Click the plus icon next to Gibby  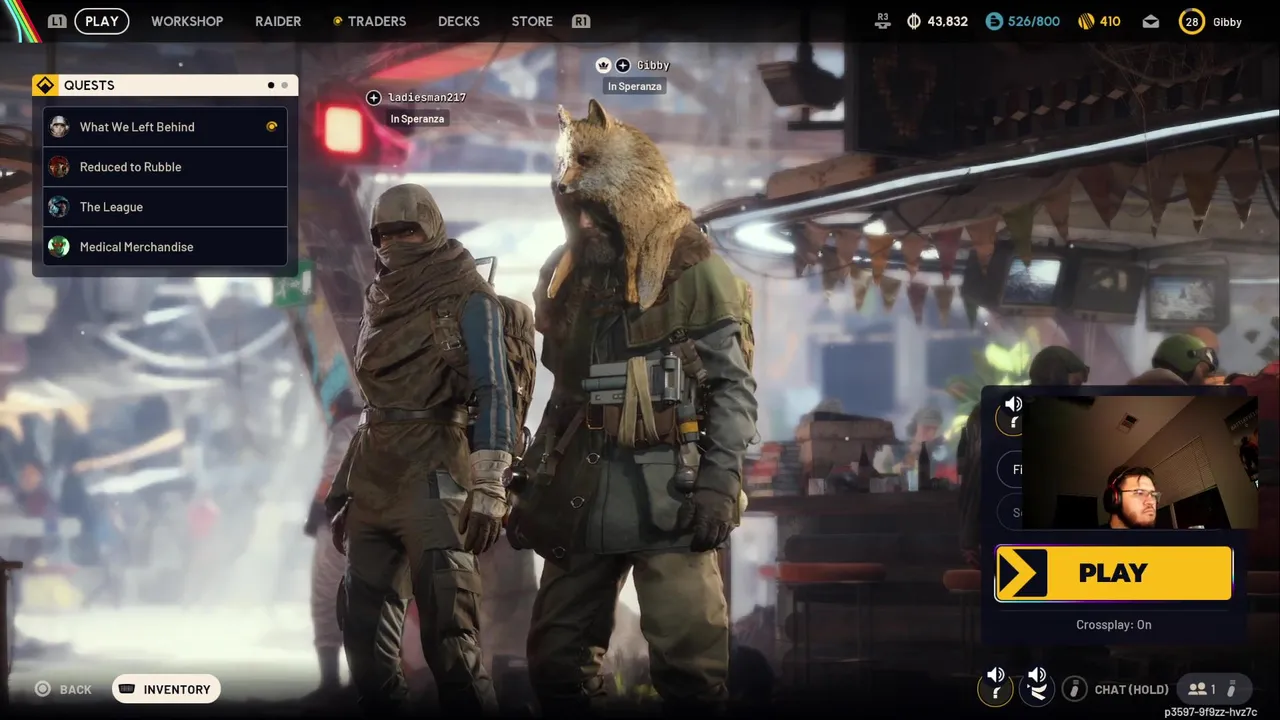click(x=623, y=65)
